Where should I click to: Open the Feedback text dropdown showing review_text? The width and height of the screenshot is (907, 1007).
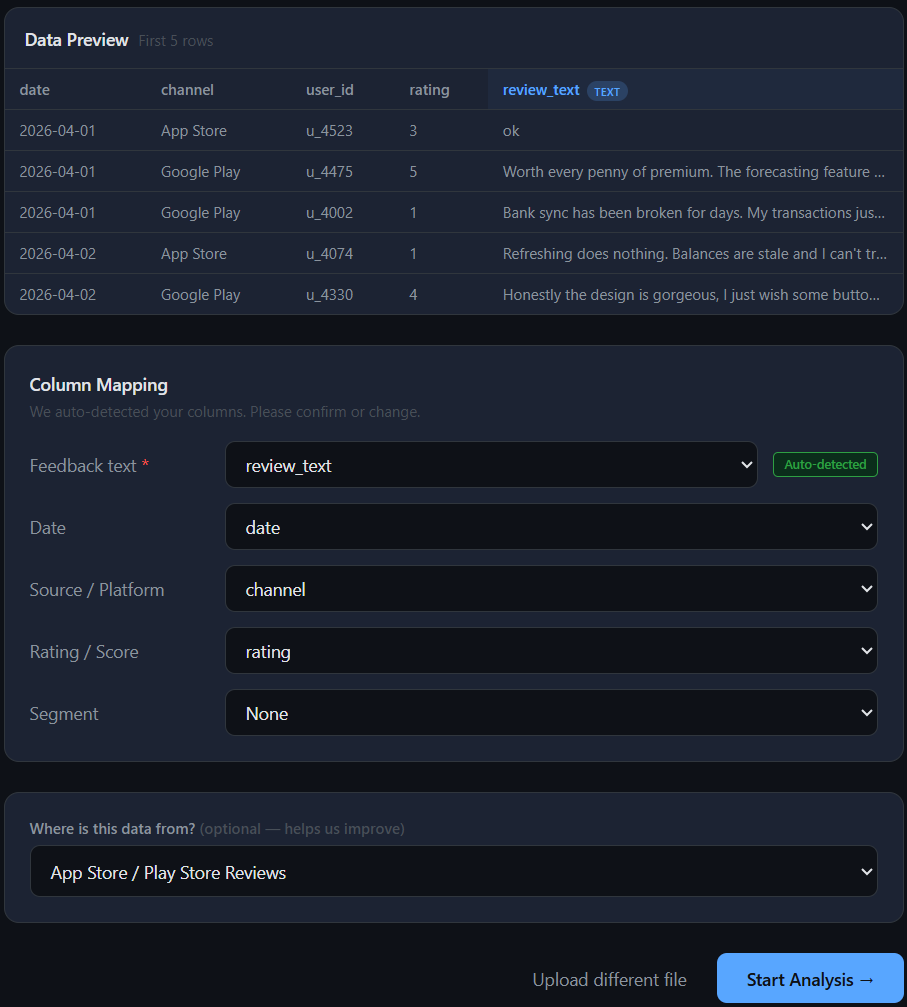coord(491,464)
